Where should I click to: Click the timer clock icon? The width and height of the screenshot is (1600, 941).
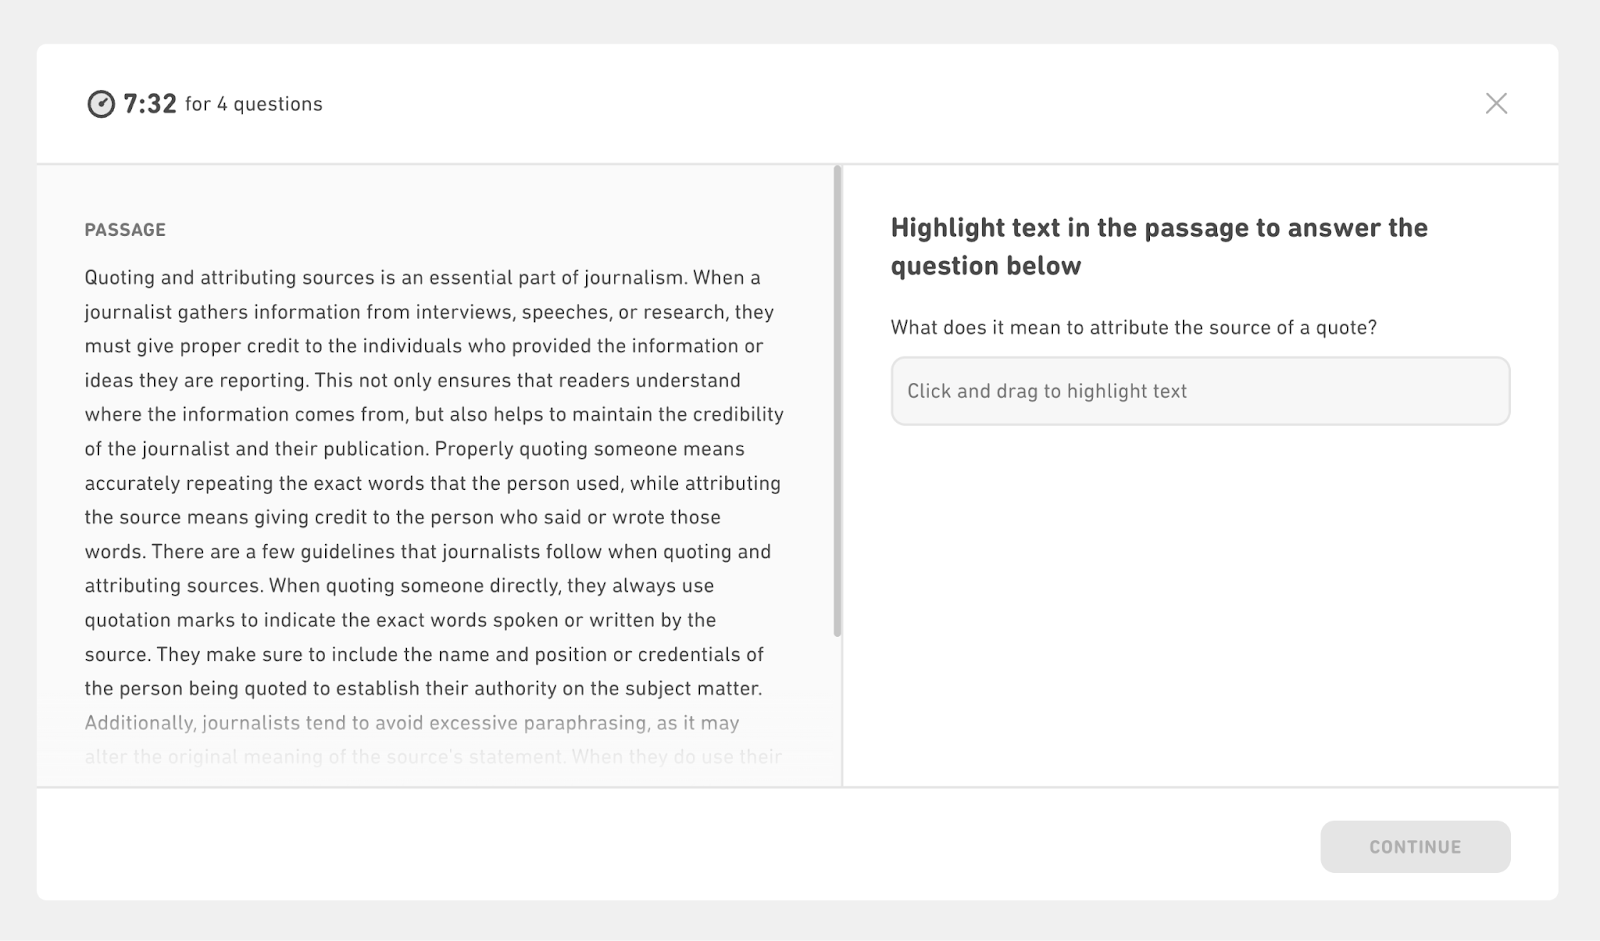[101, 104]
